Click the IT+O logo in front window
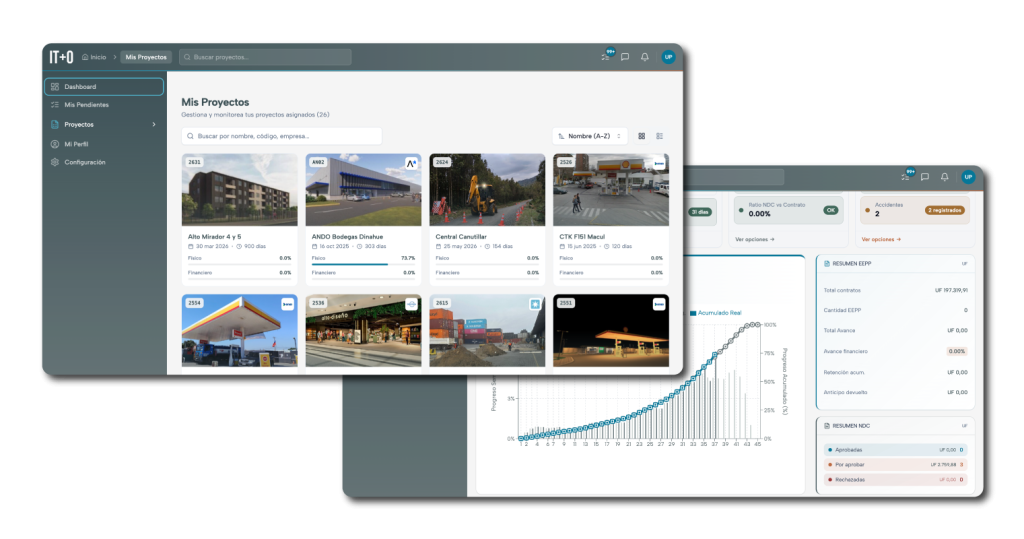This screenshot has width=1024, height=539. click(61, 57)
